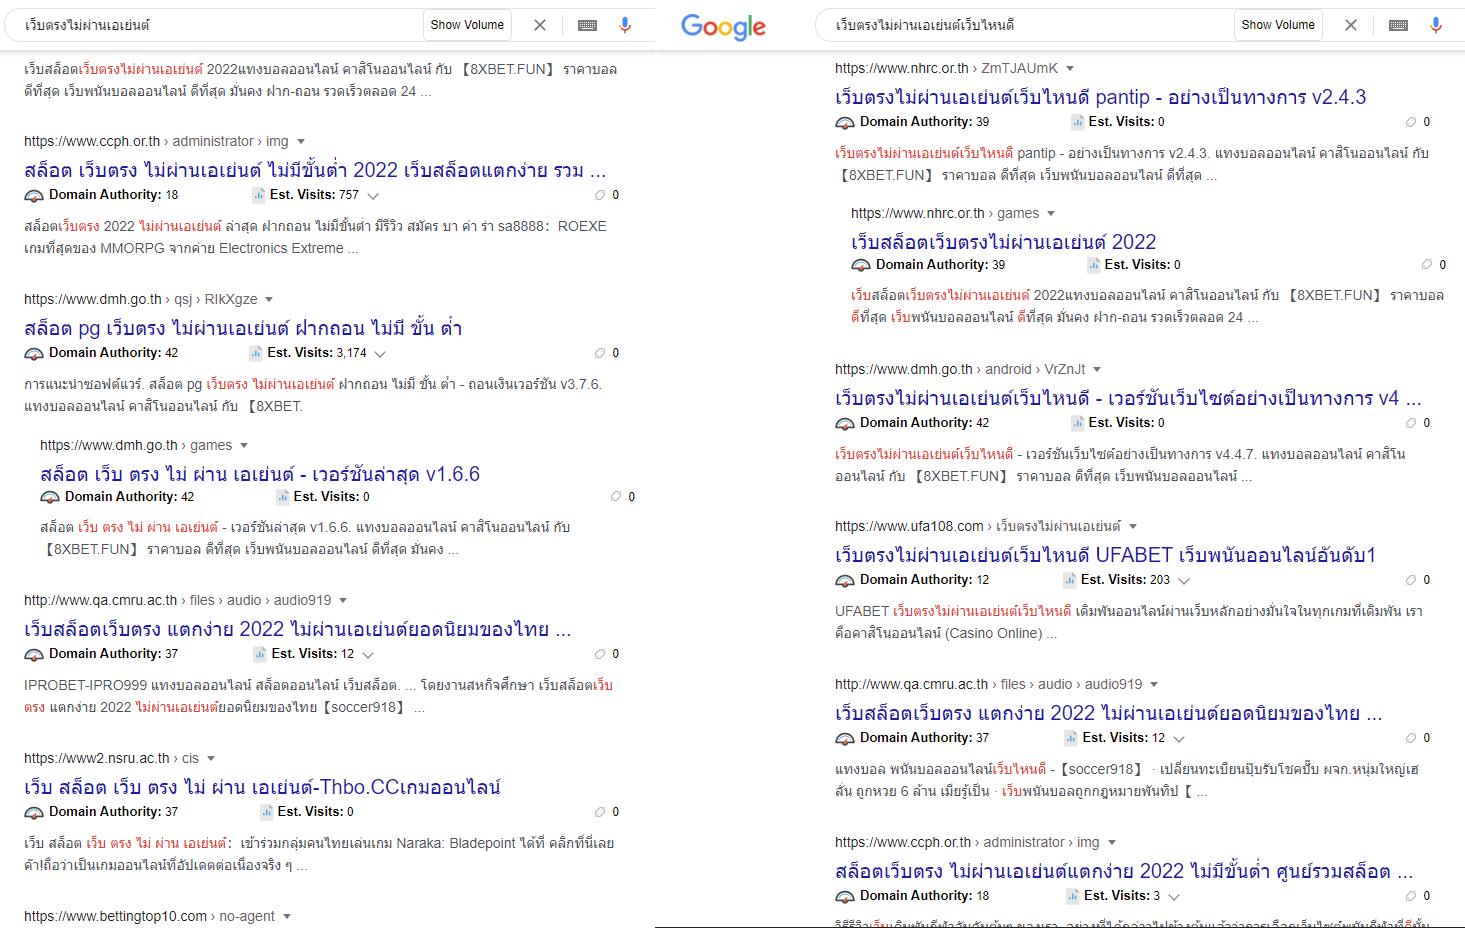Clear the right search box with the X
This screenshot has height=928, width=1465.
pyautogui.click(x=1351, y=25)
